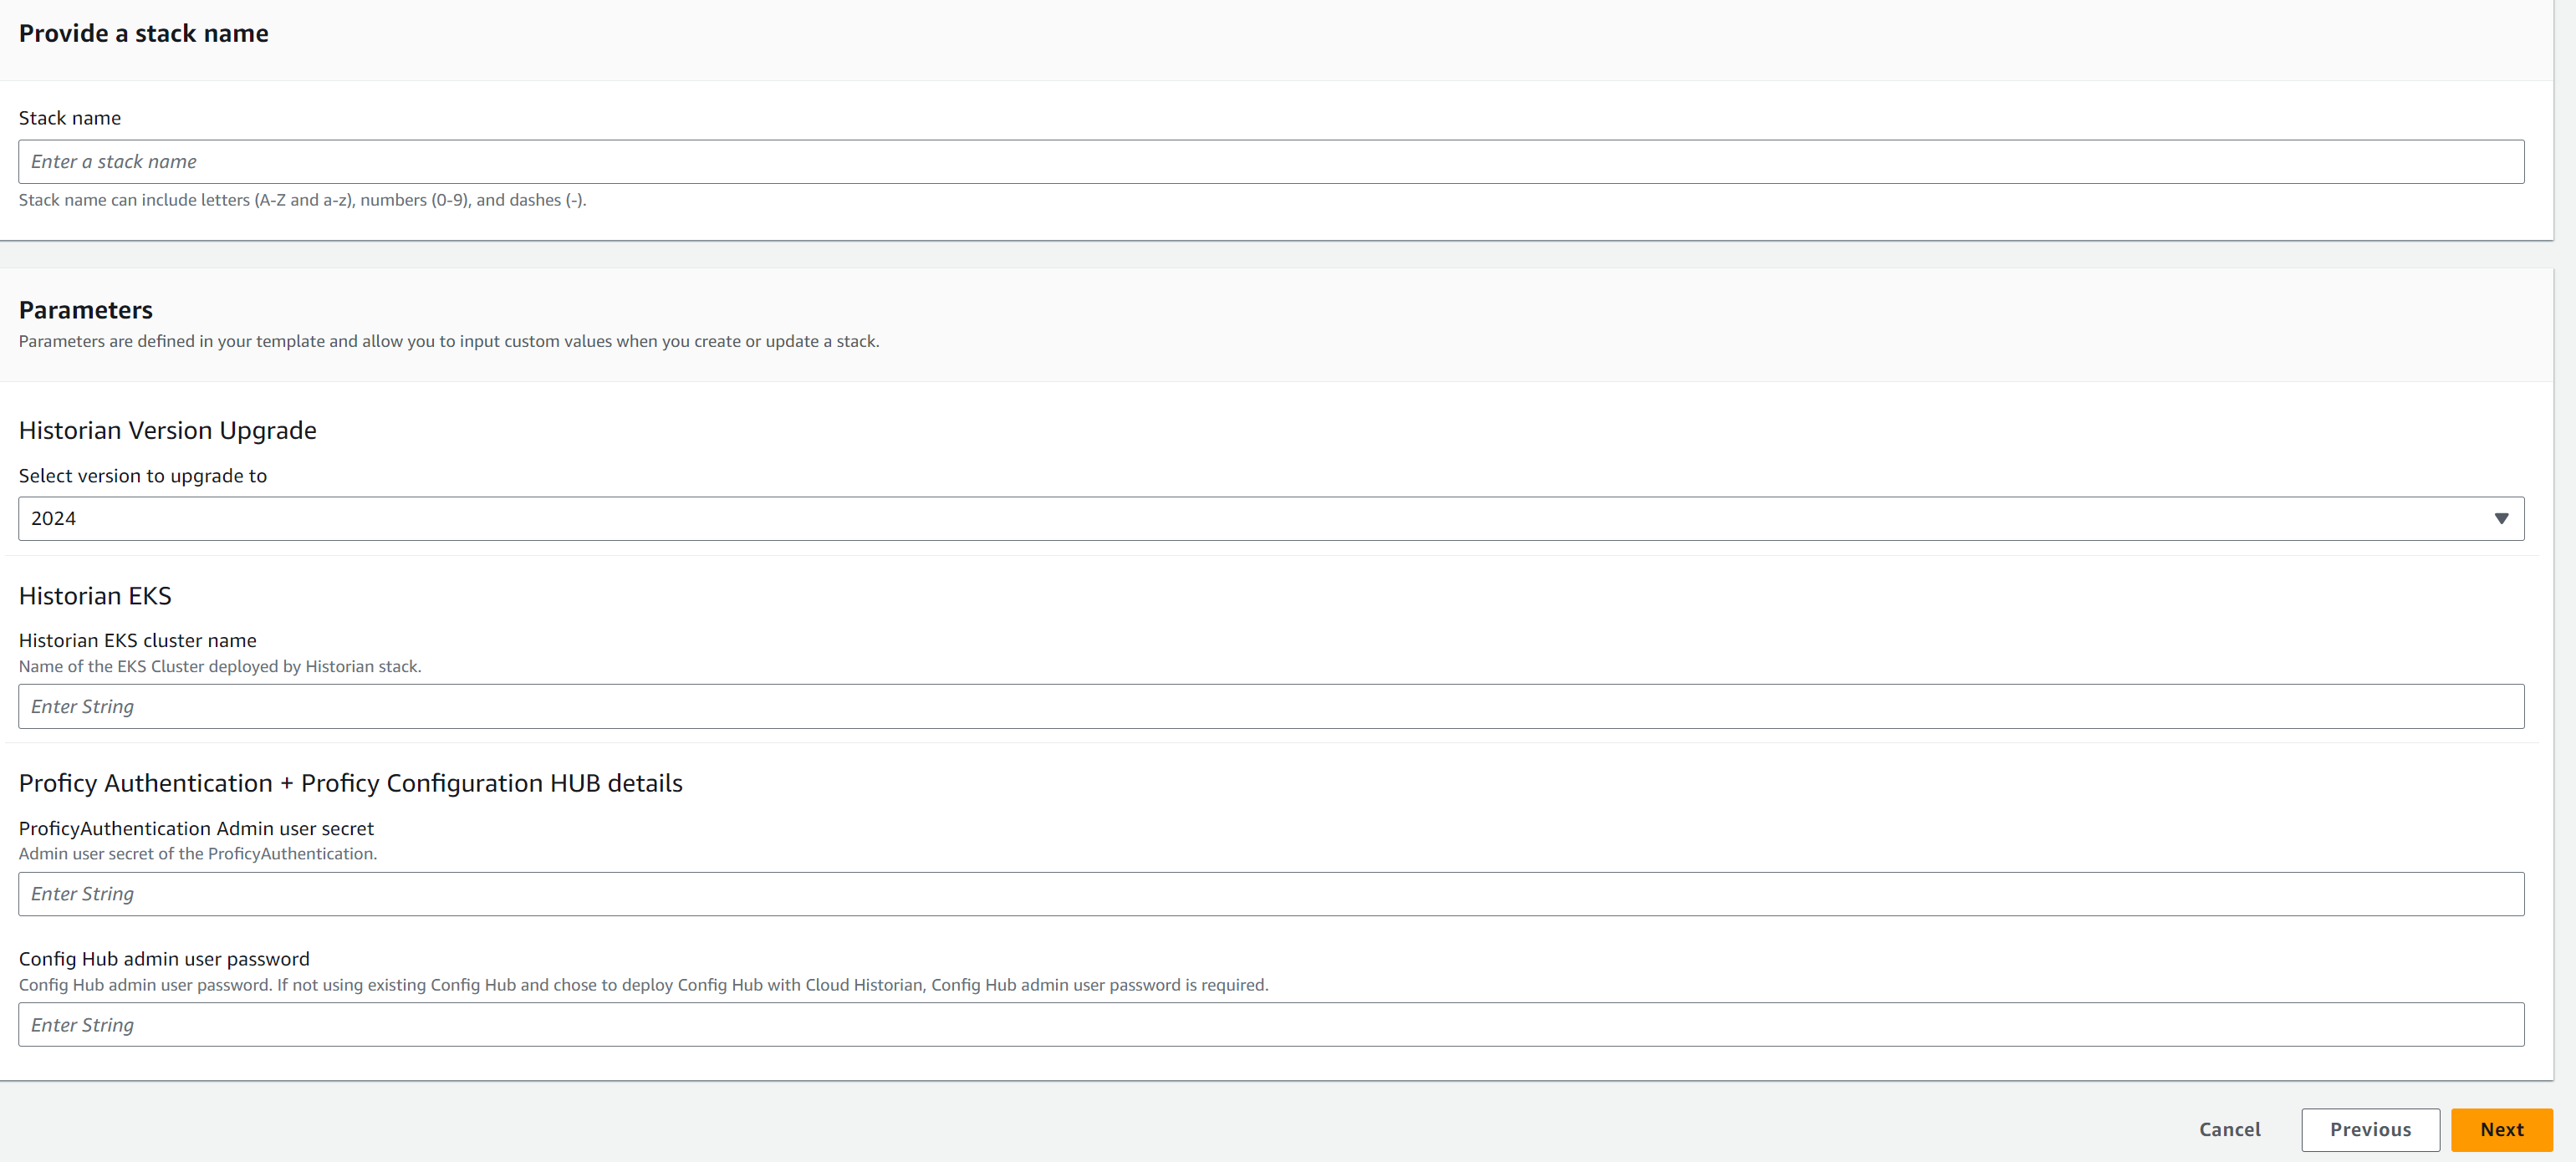Click the Stack name input field
This screenshot has height=1162, width=2576.
pyautogui.click(x=1271, y=162)
